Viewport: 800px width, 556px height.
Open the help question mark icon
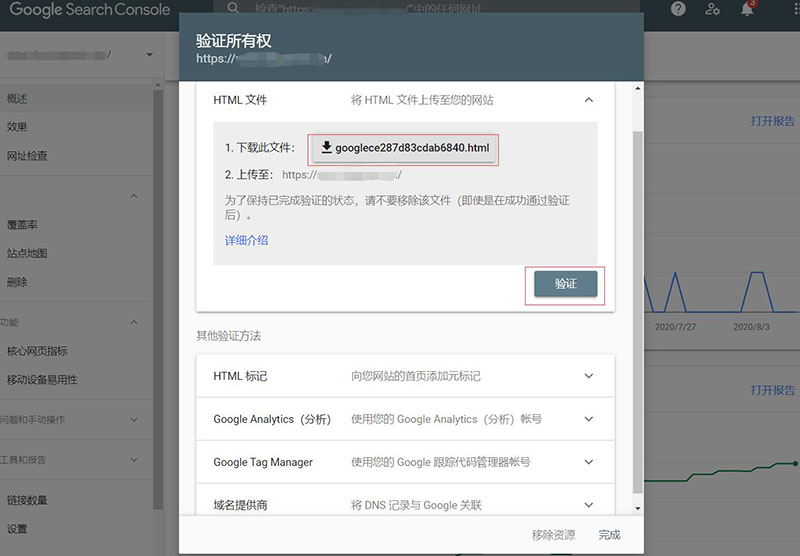[678, 9]
